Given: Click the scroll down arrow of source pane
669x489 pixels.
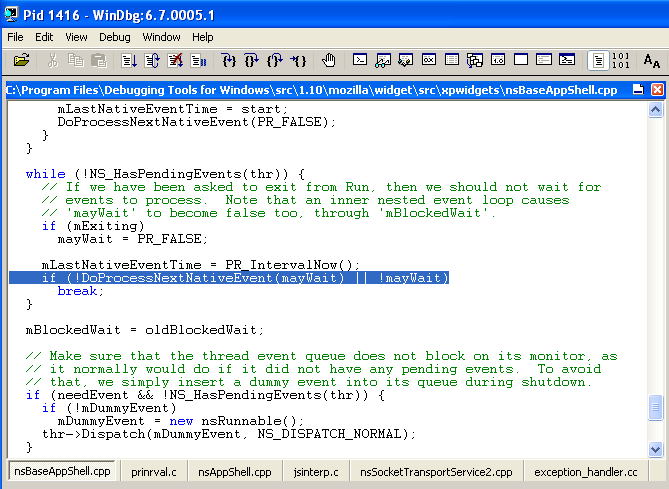Looking at the screenshot, I should pyautogui.click(x=655, y=449).
